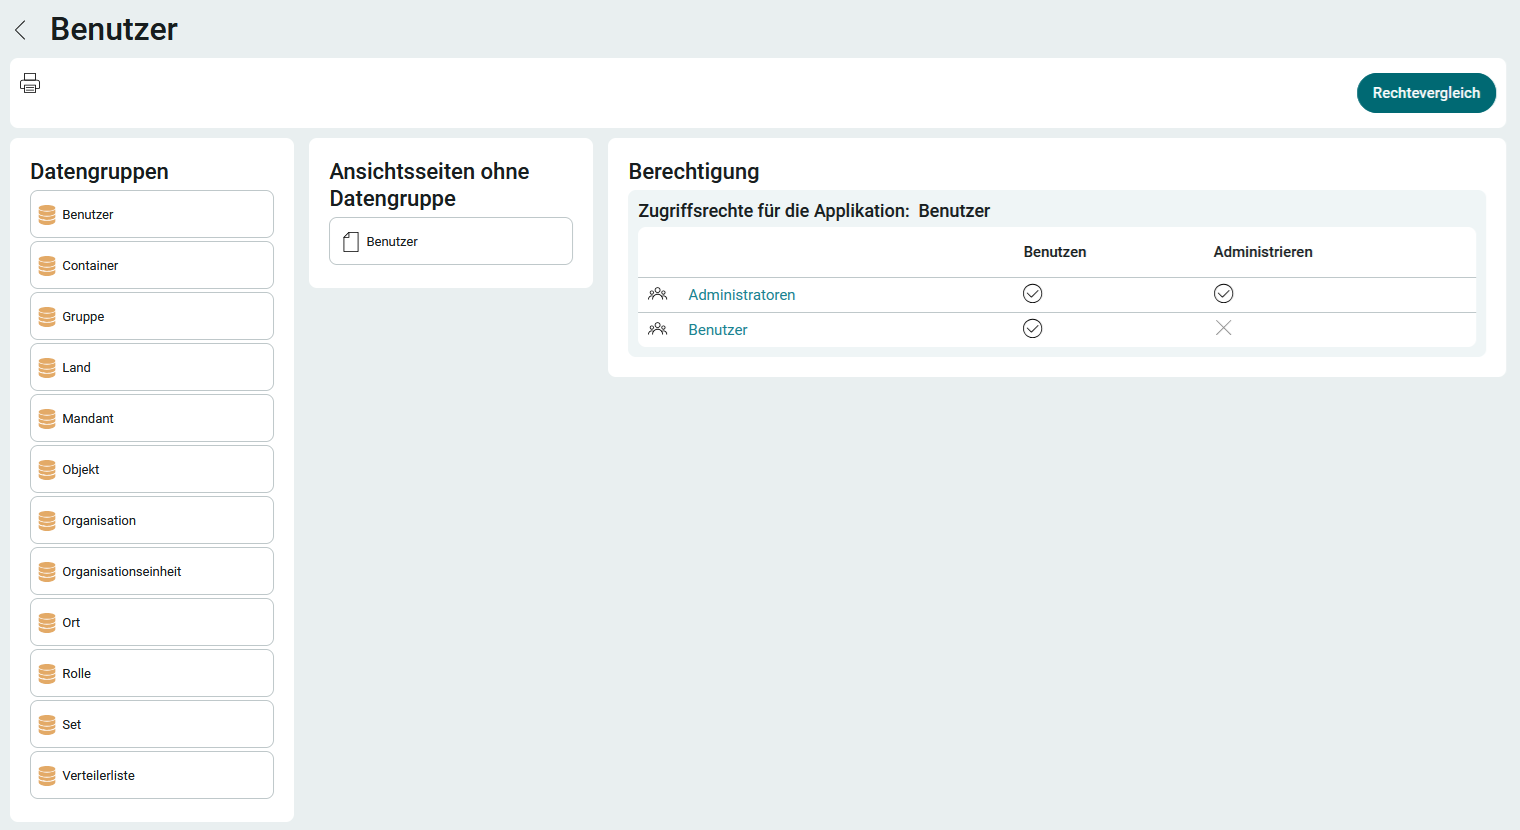The width and height of the screenshot is (1520, 830).
Task: Click the database icon next to Organisationseinheit
Action: (47, 572)
